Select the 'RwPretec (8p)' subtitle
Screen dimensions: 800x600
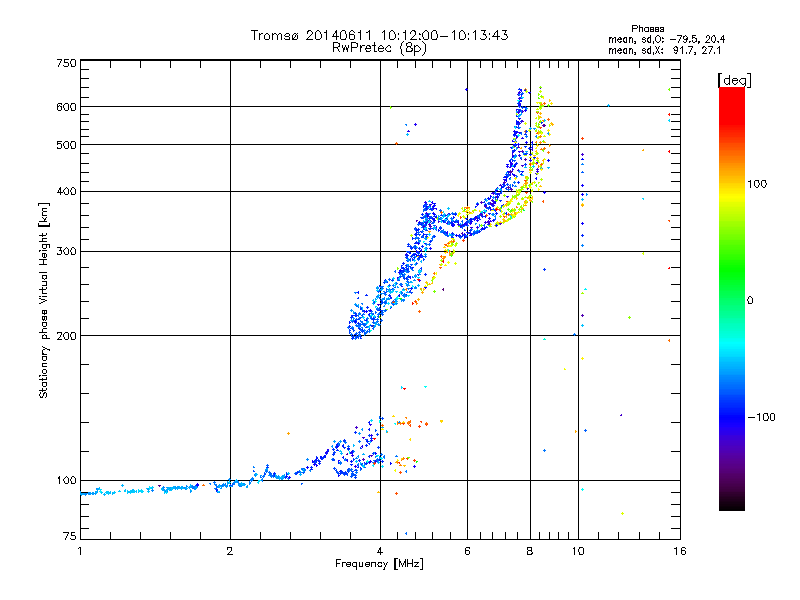tap(379, 48)
